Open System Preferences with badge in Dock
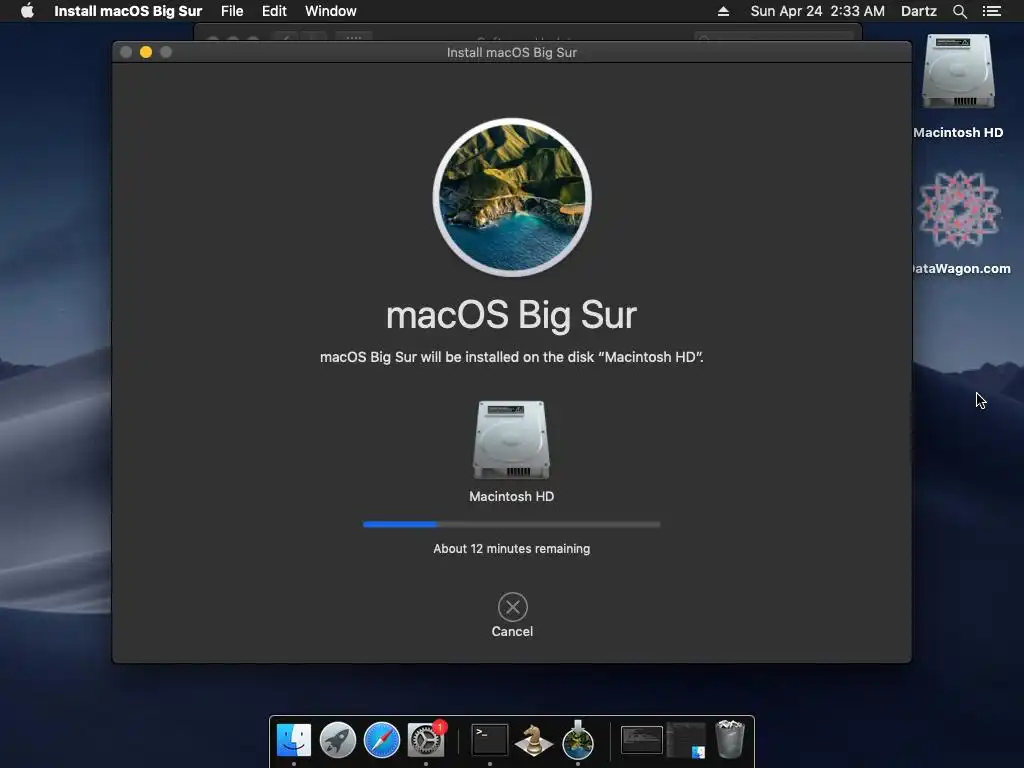Image resolution: width=1024 pixels, height=768 pixels. pyautogui.click(x=426, y=740)
